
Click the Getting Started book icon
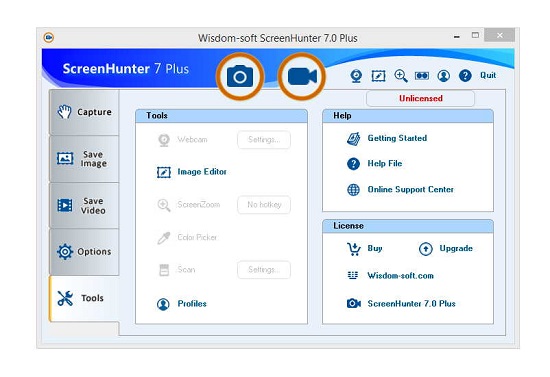pos(353,139)
